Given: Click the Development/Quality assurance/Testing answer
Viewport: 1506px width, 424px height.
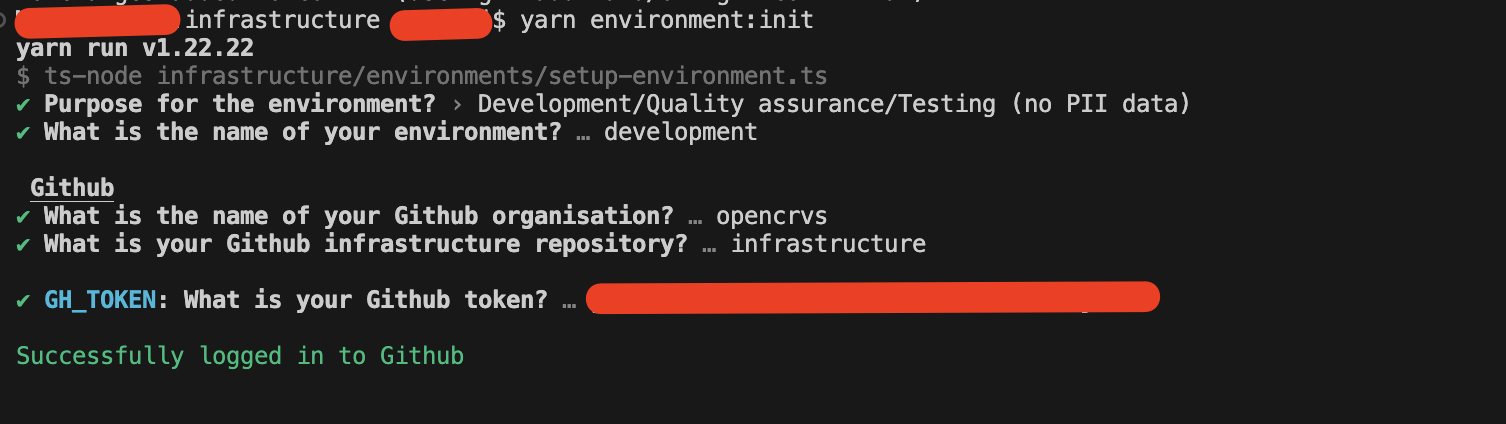Looking at the screenshot, I should click(834, 104).
